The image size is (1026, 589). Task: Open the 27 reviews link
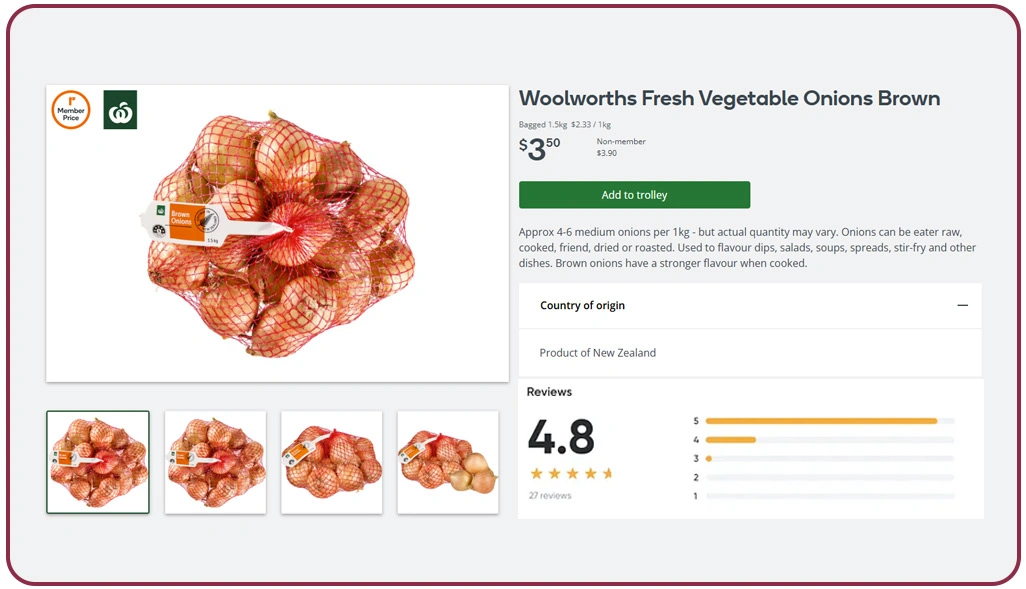[x=549, y=494]
